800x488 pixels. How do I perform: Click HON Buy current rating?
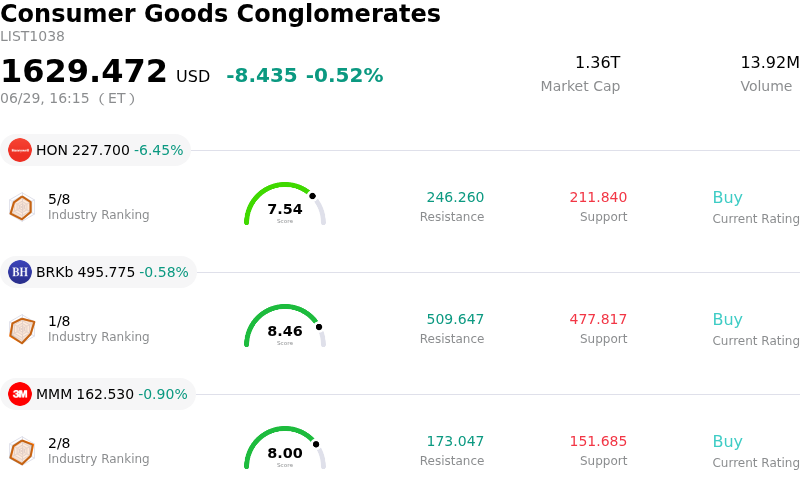coord(728,198)
